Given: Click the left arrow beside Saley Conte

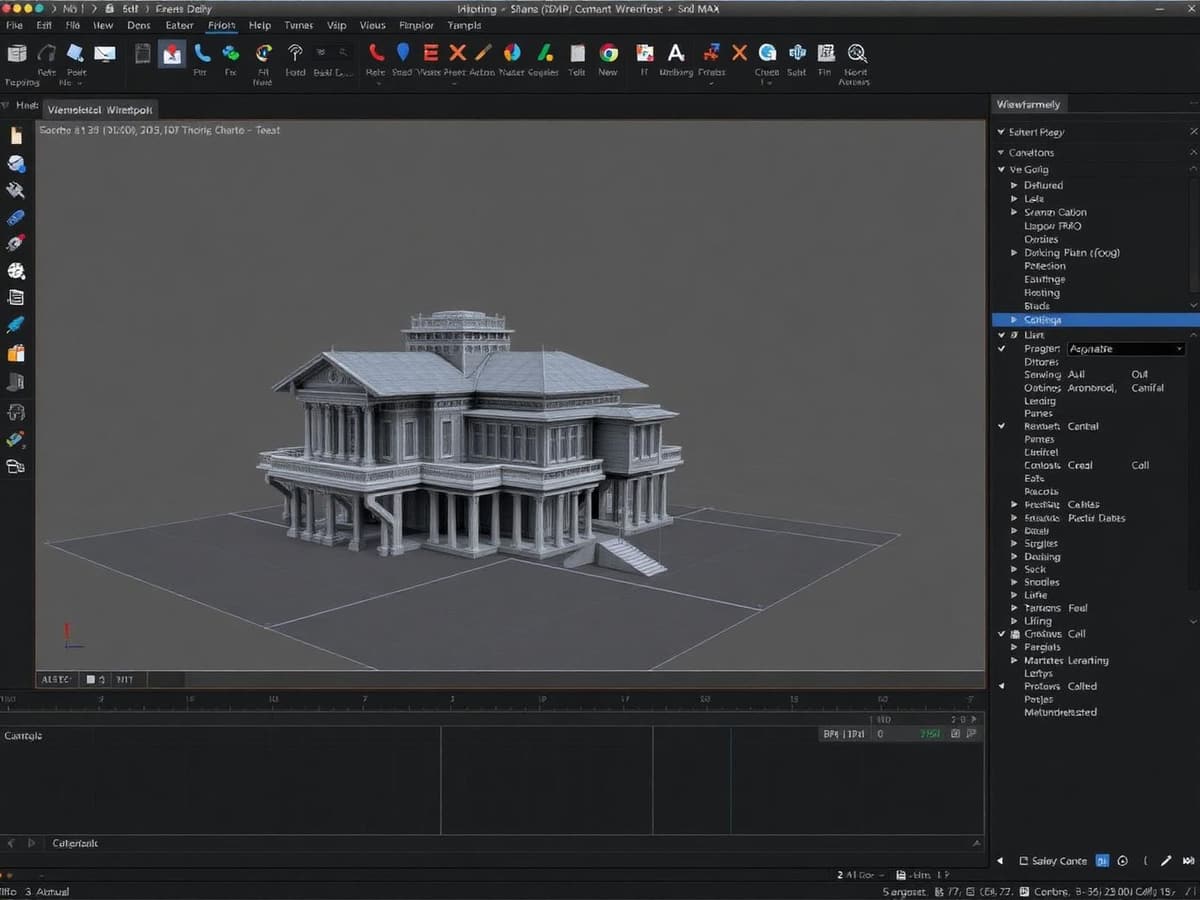Looking at the screenshot, I should coord(1000,861).
